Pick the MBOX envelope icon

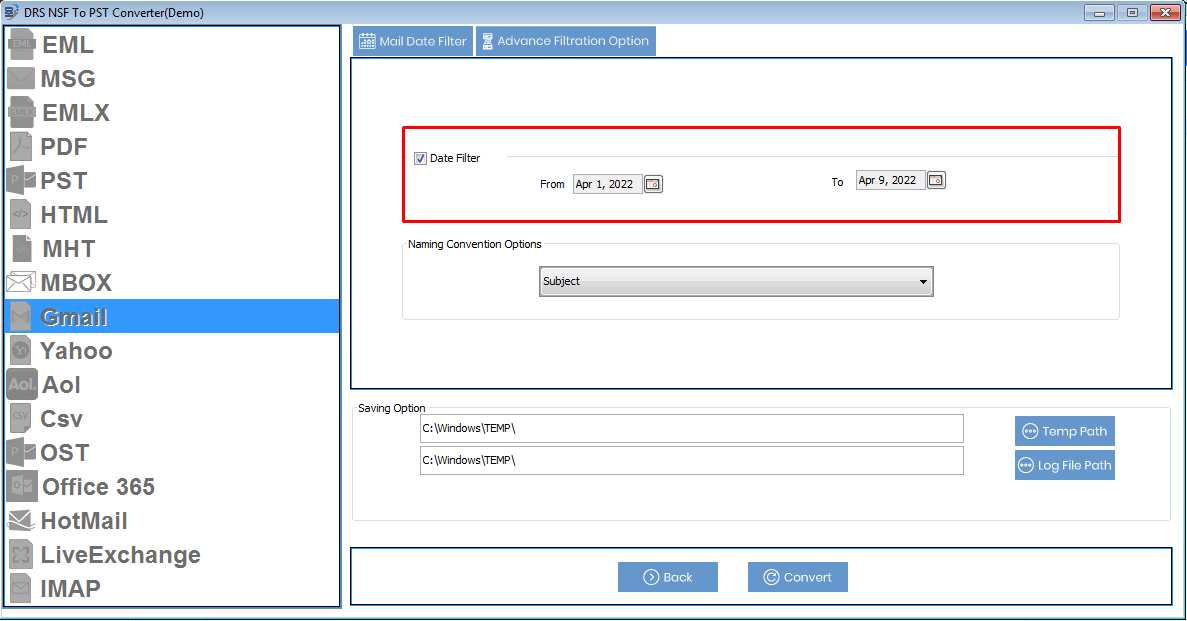click(21, 283)
